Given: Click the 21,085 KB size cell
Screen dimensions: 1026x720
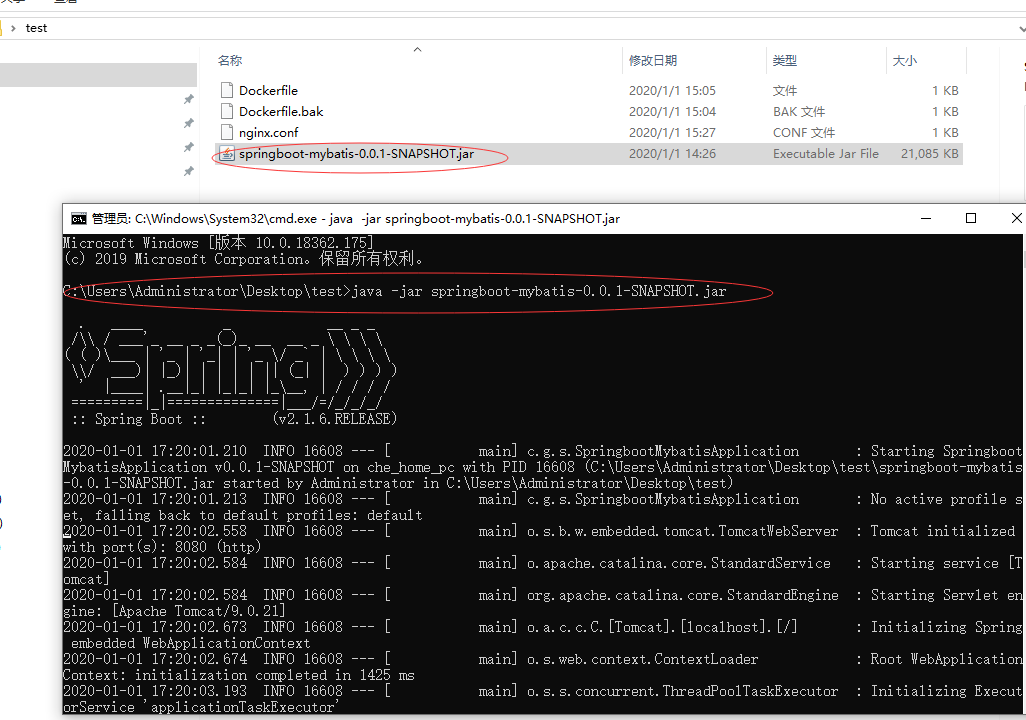Looking at the screenshot, I should tap(929, 154).
